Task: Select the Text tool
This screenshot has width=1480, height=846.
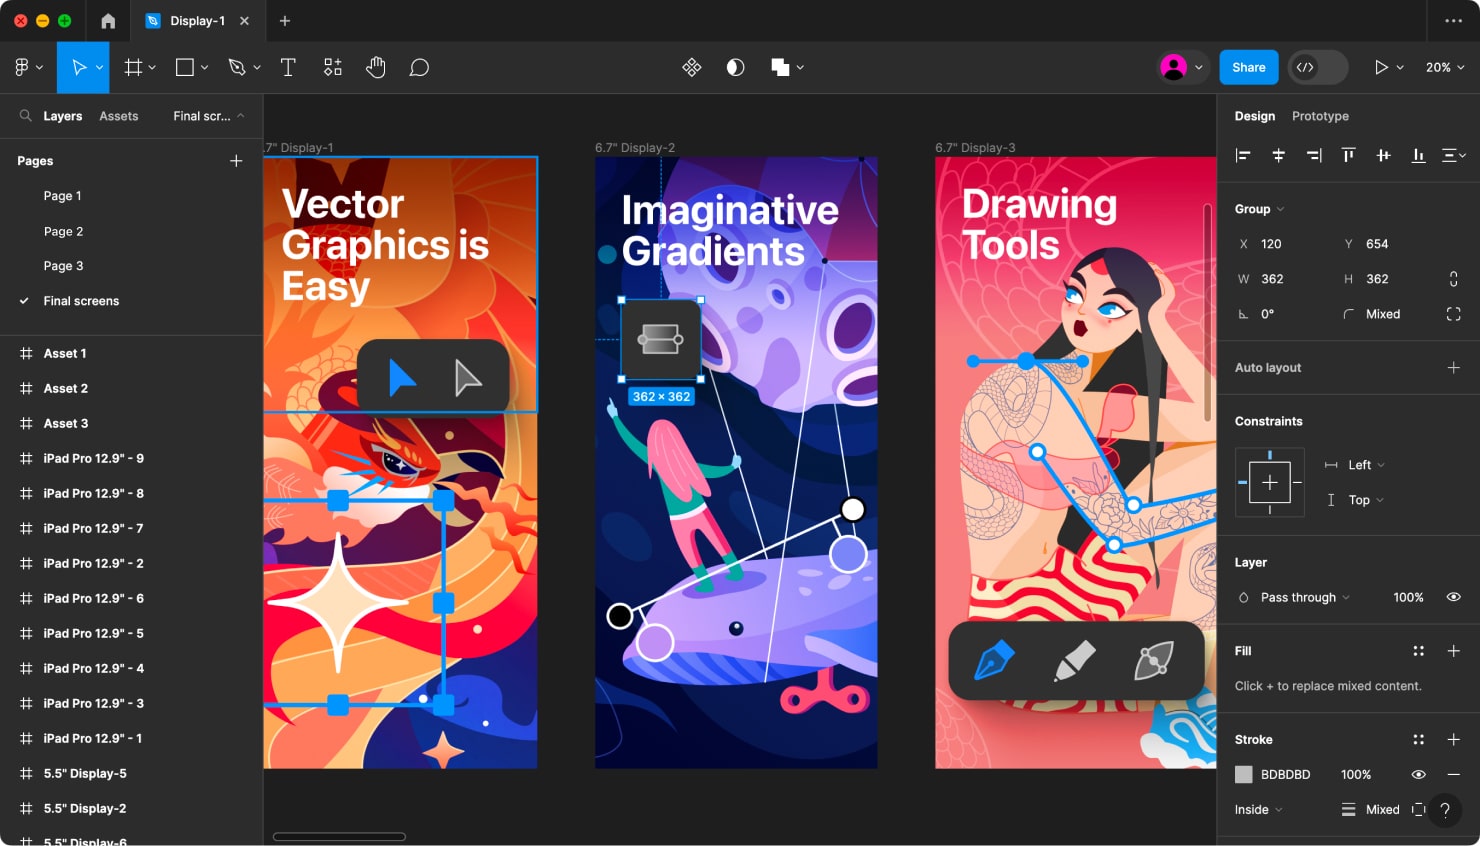Action: pyautogui.click(x=288, y=67)
